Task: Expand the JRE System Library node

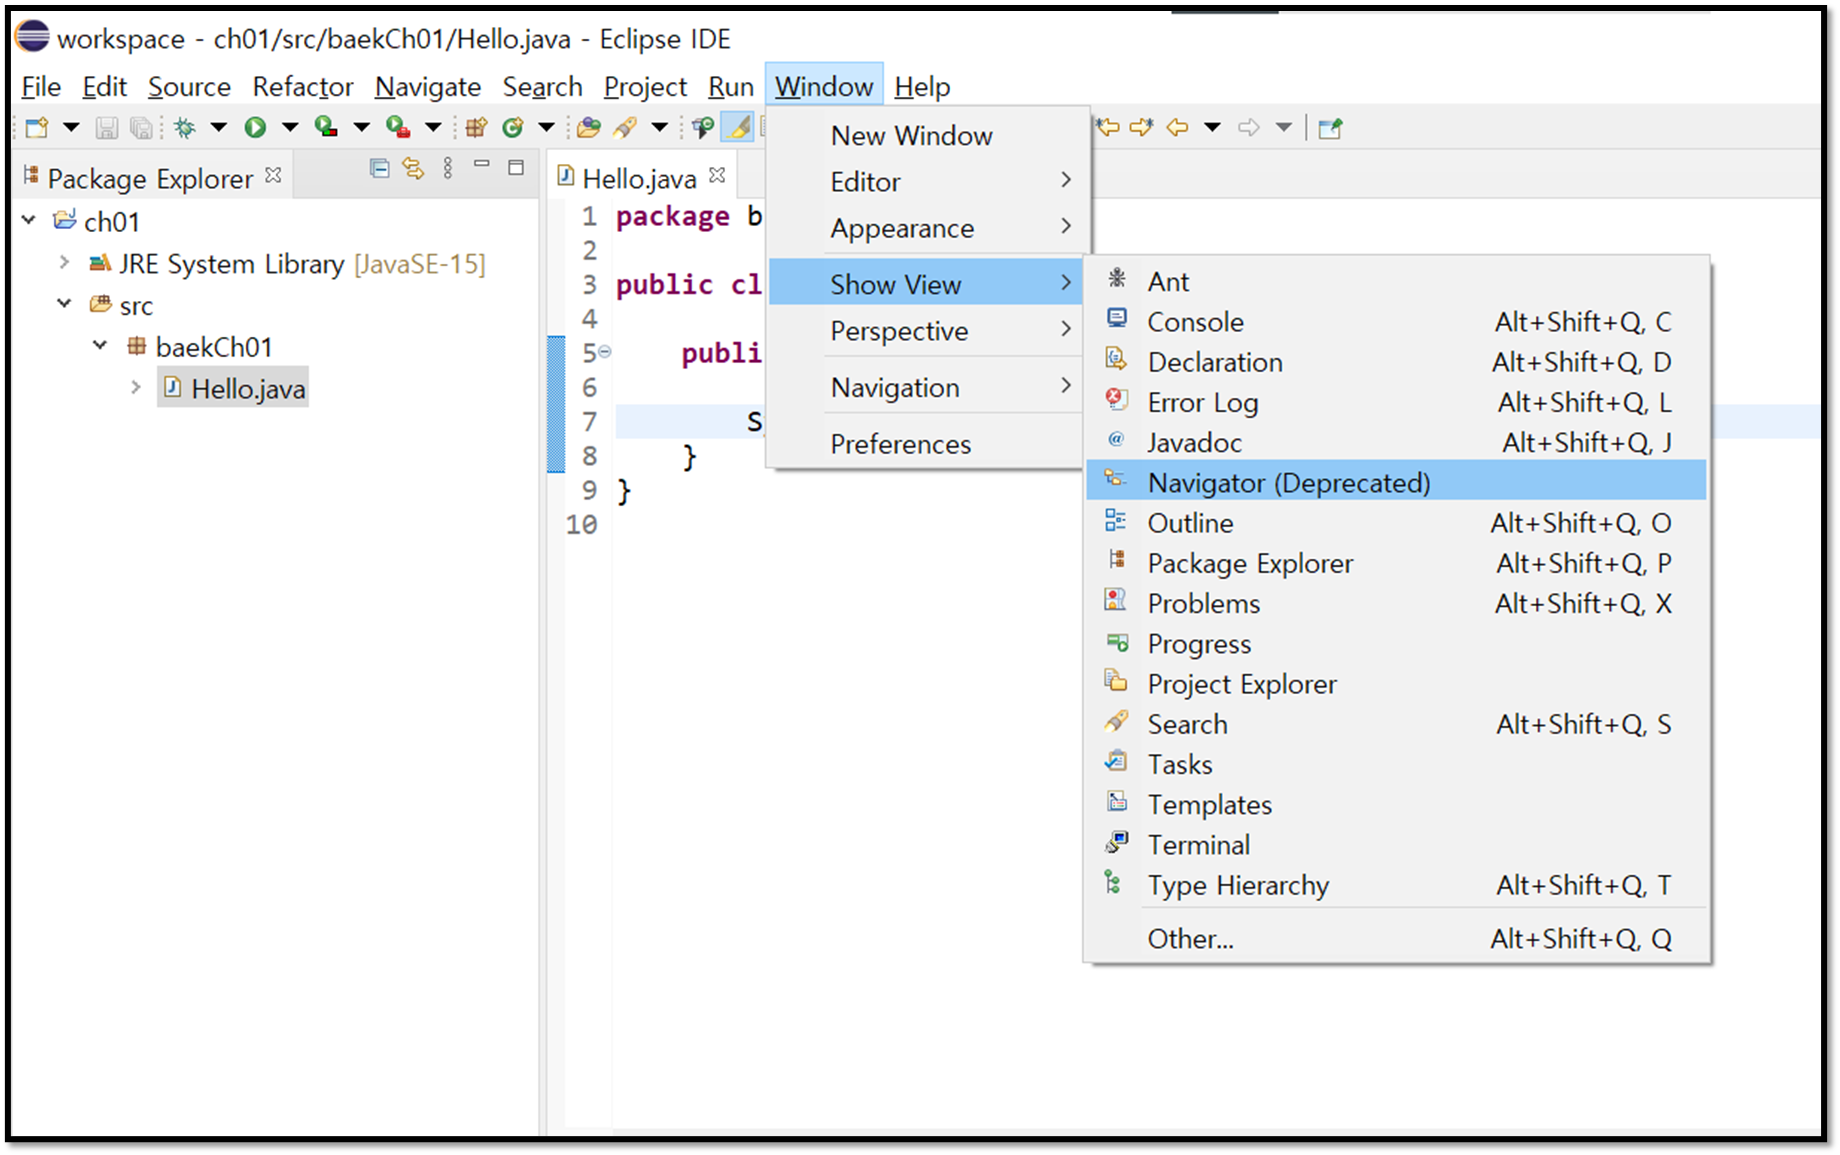Action: (64, 262)
